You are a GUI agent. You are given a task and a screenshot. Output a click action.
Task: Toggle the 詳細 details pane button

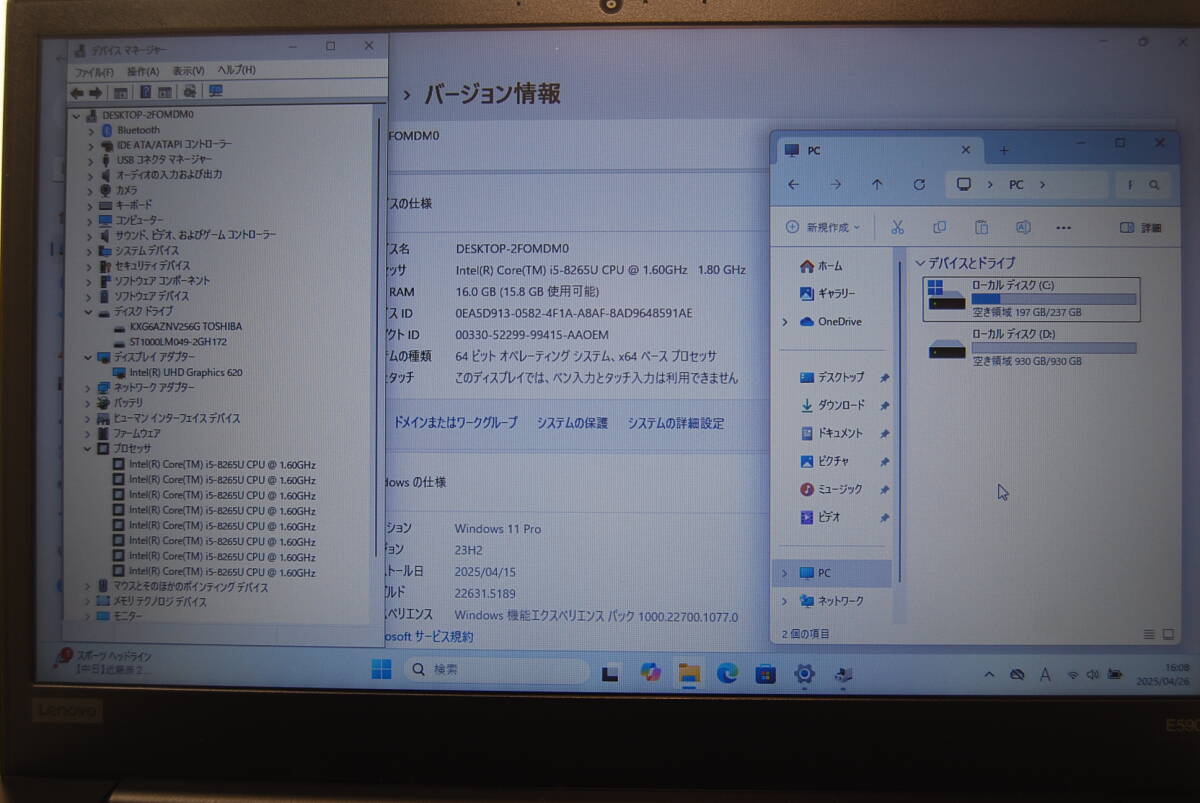tap(1141, 227)
